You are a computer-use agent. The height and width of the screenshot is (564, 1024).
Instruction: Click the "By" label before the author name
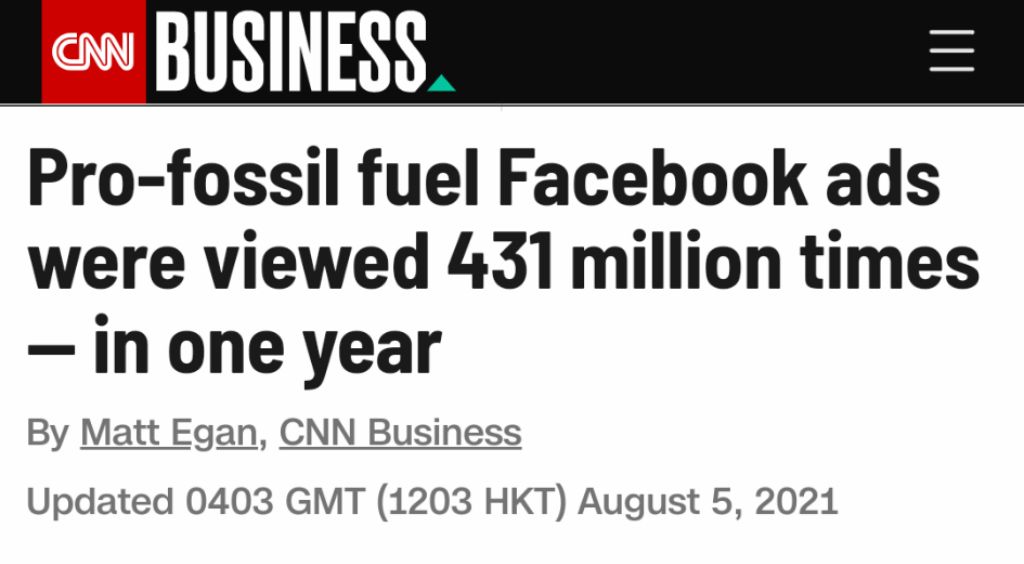tap(47, 433)
